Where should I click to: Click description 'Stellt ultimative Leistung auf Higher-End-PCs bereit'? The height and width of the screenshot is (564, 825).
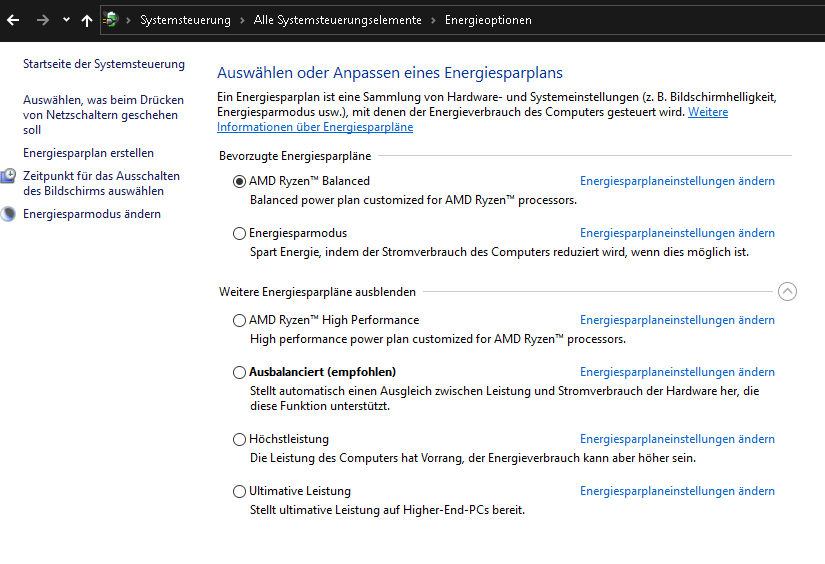click(387, 510)
